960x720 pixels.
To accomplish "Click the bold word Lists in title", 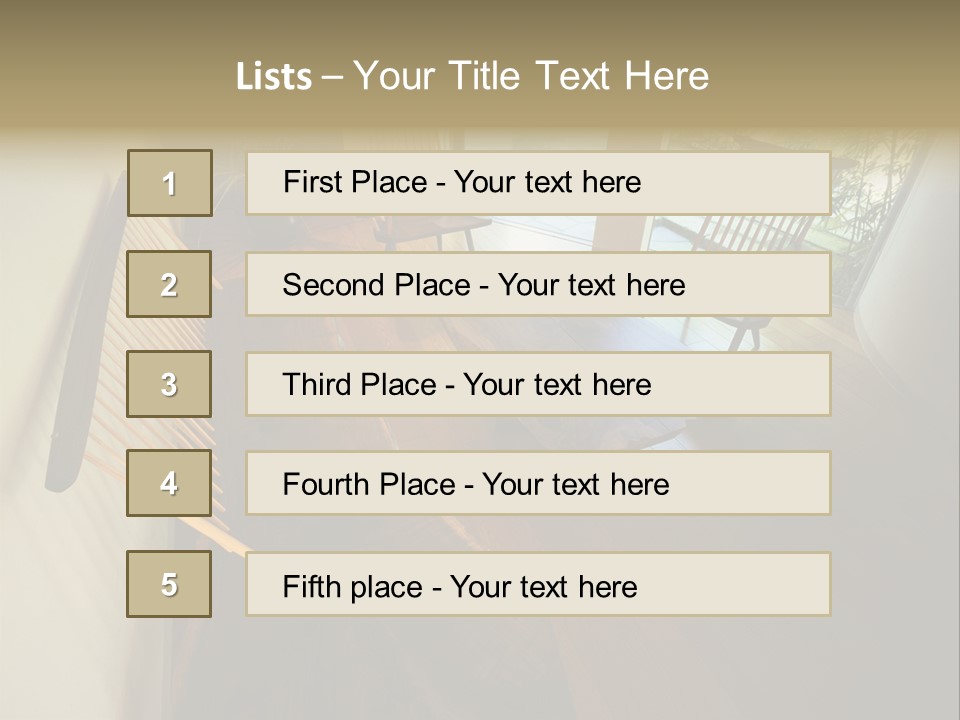I will click(274, 77).
